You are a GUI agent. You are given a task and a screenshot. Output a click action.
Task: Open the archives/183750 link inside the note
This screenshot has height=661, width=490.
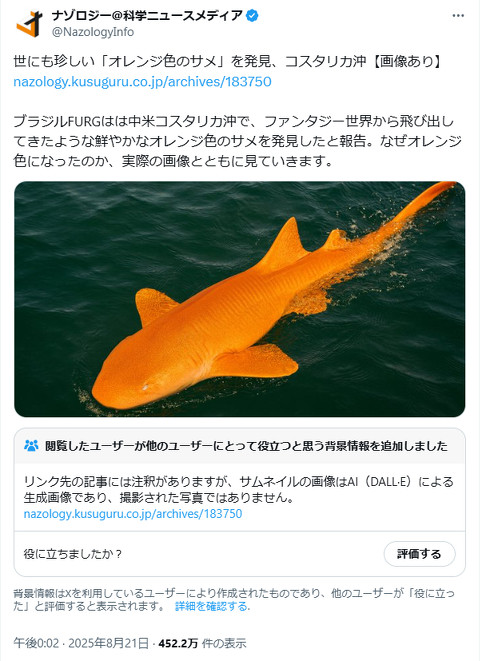[133, 514]
